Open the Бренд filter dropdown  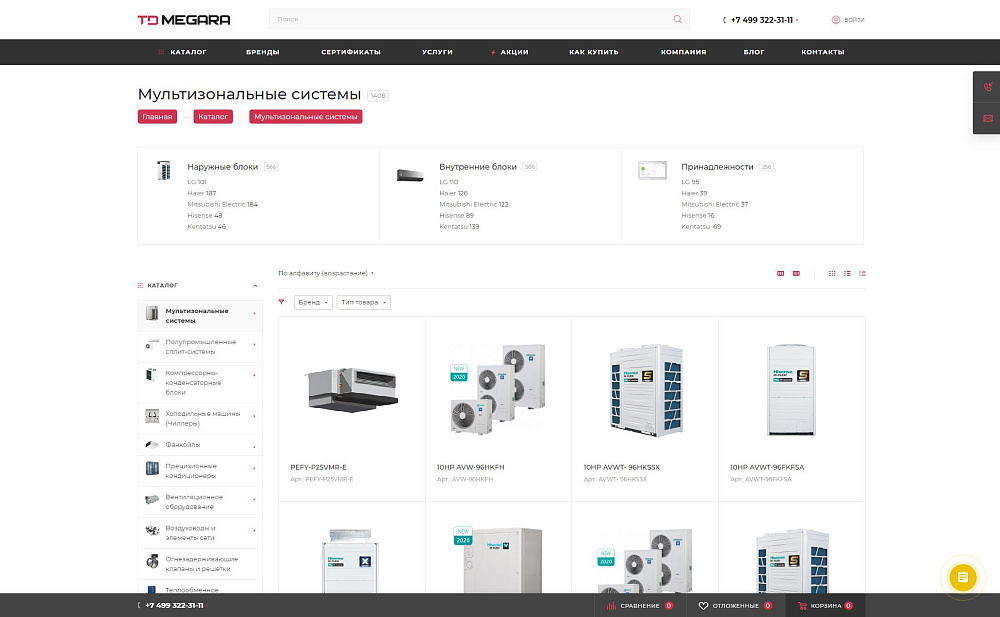click(x=313, y=302)
